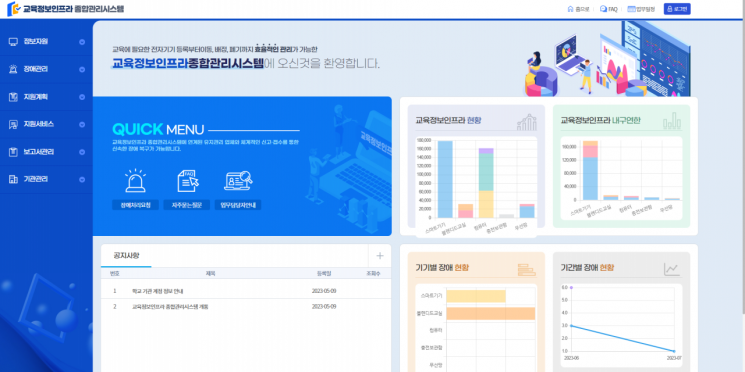745x372 pixels.
Task: Click the 로그인 button
Action: point(677,9)
